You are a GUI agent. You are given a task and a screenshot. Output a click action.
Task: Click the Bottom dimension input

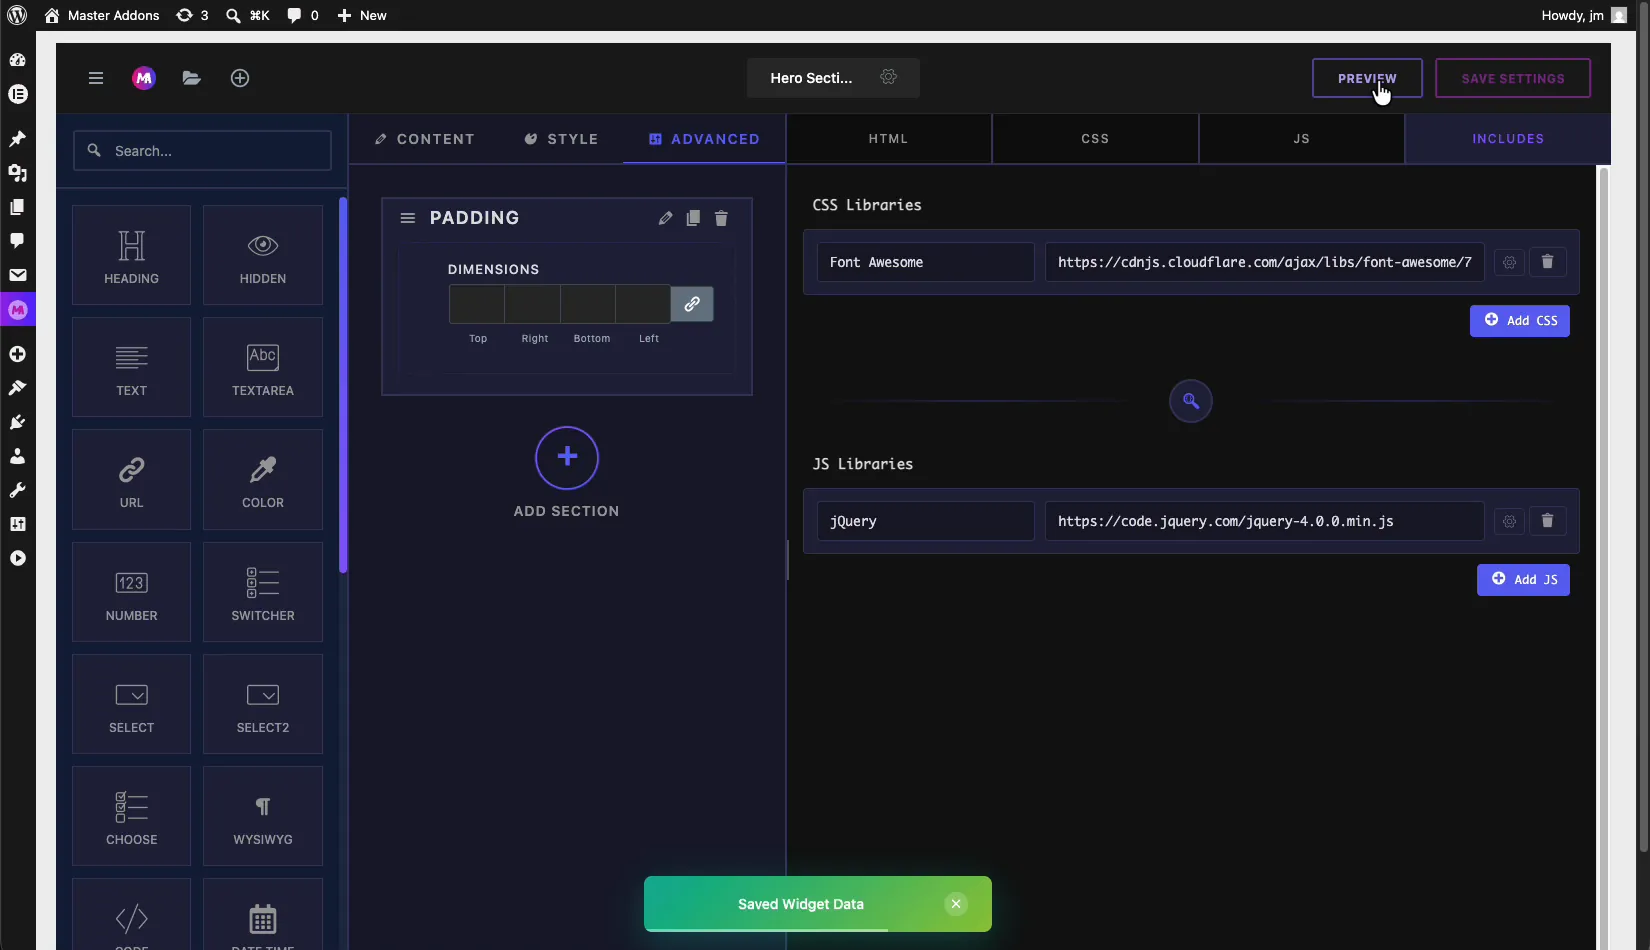[588, 304]
